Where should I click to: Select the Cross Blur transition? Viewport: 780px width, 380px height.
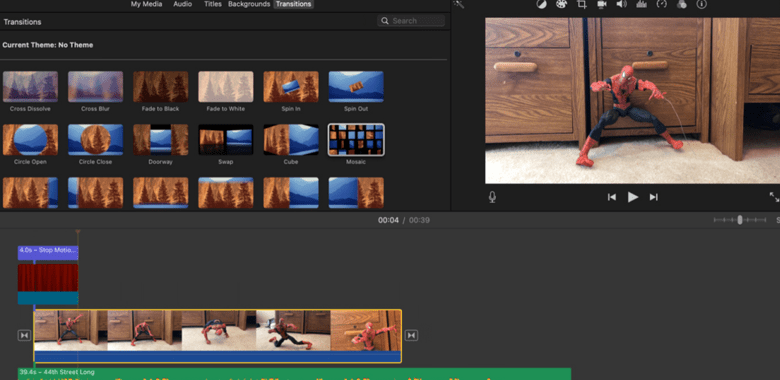(x=96, y=87)
